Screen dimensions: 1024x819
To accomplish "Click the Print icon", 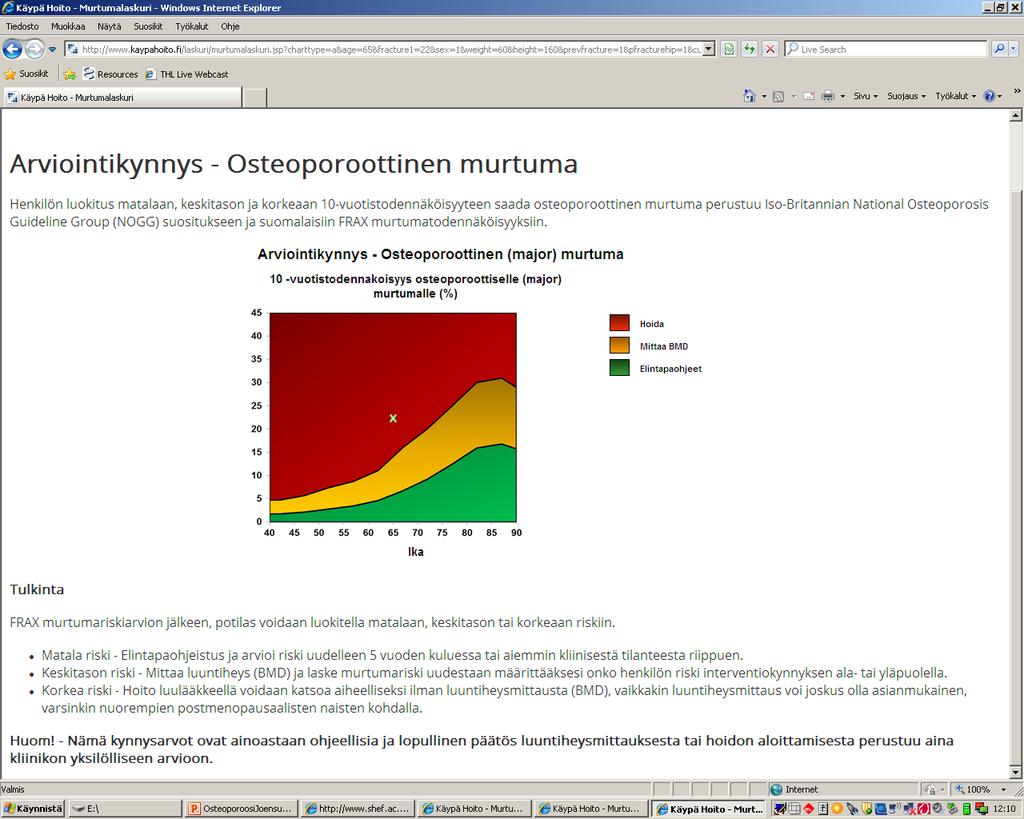I will (x=828, y=97).
